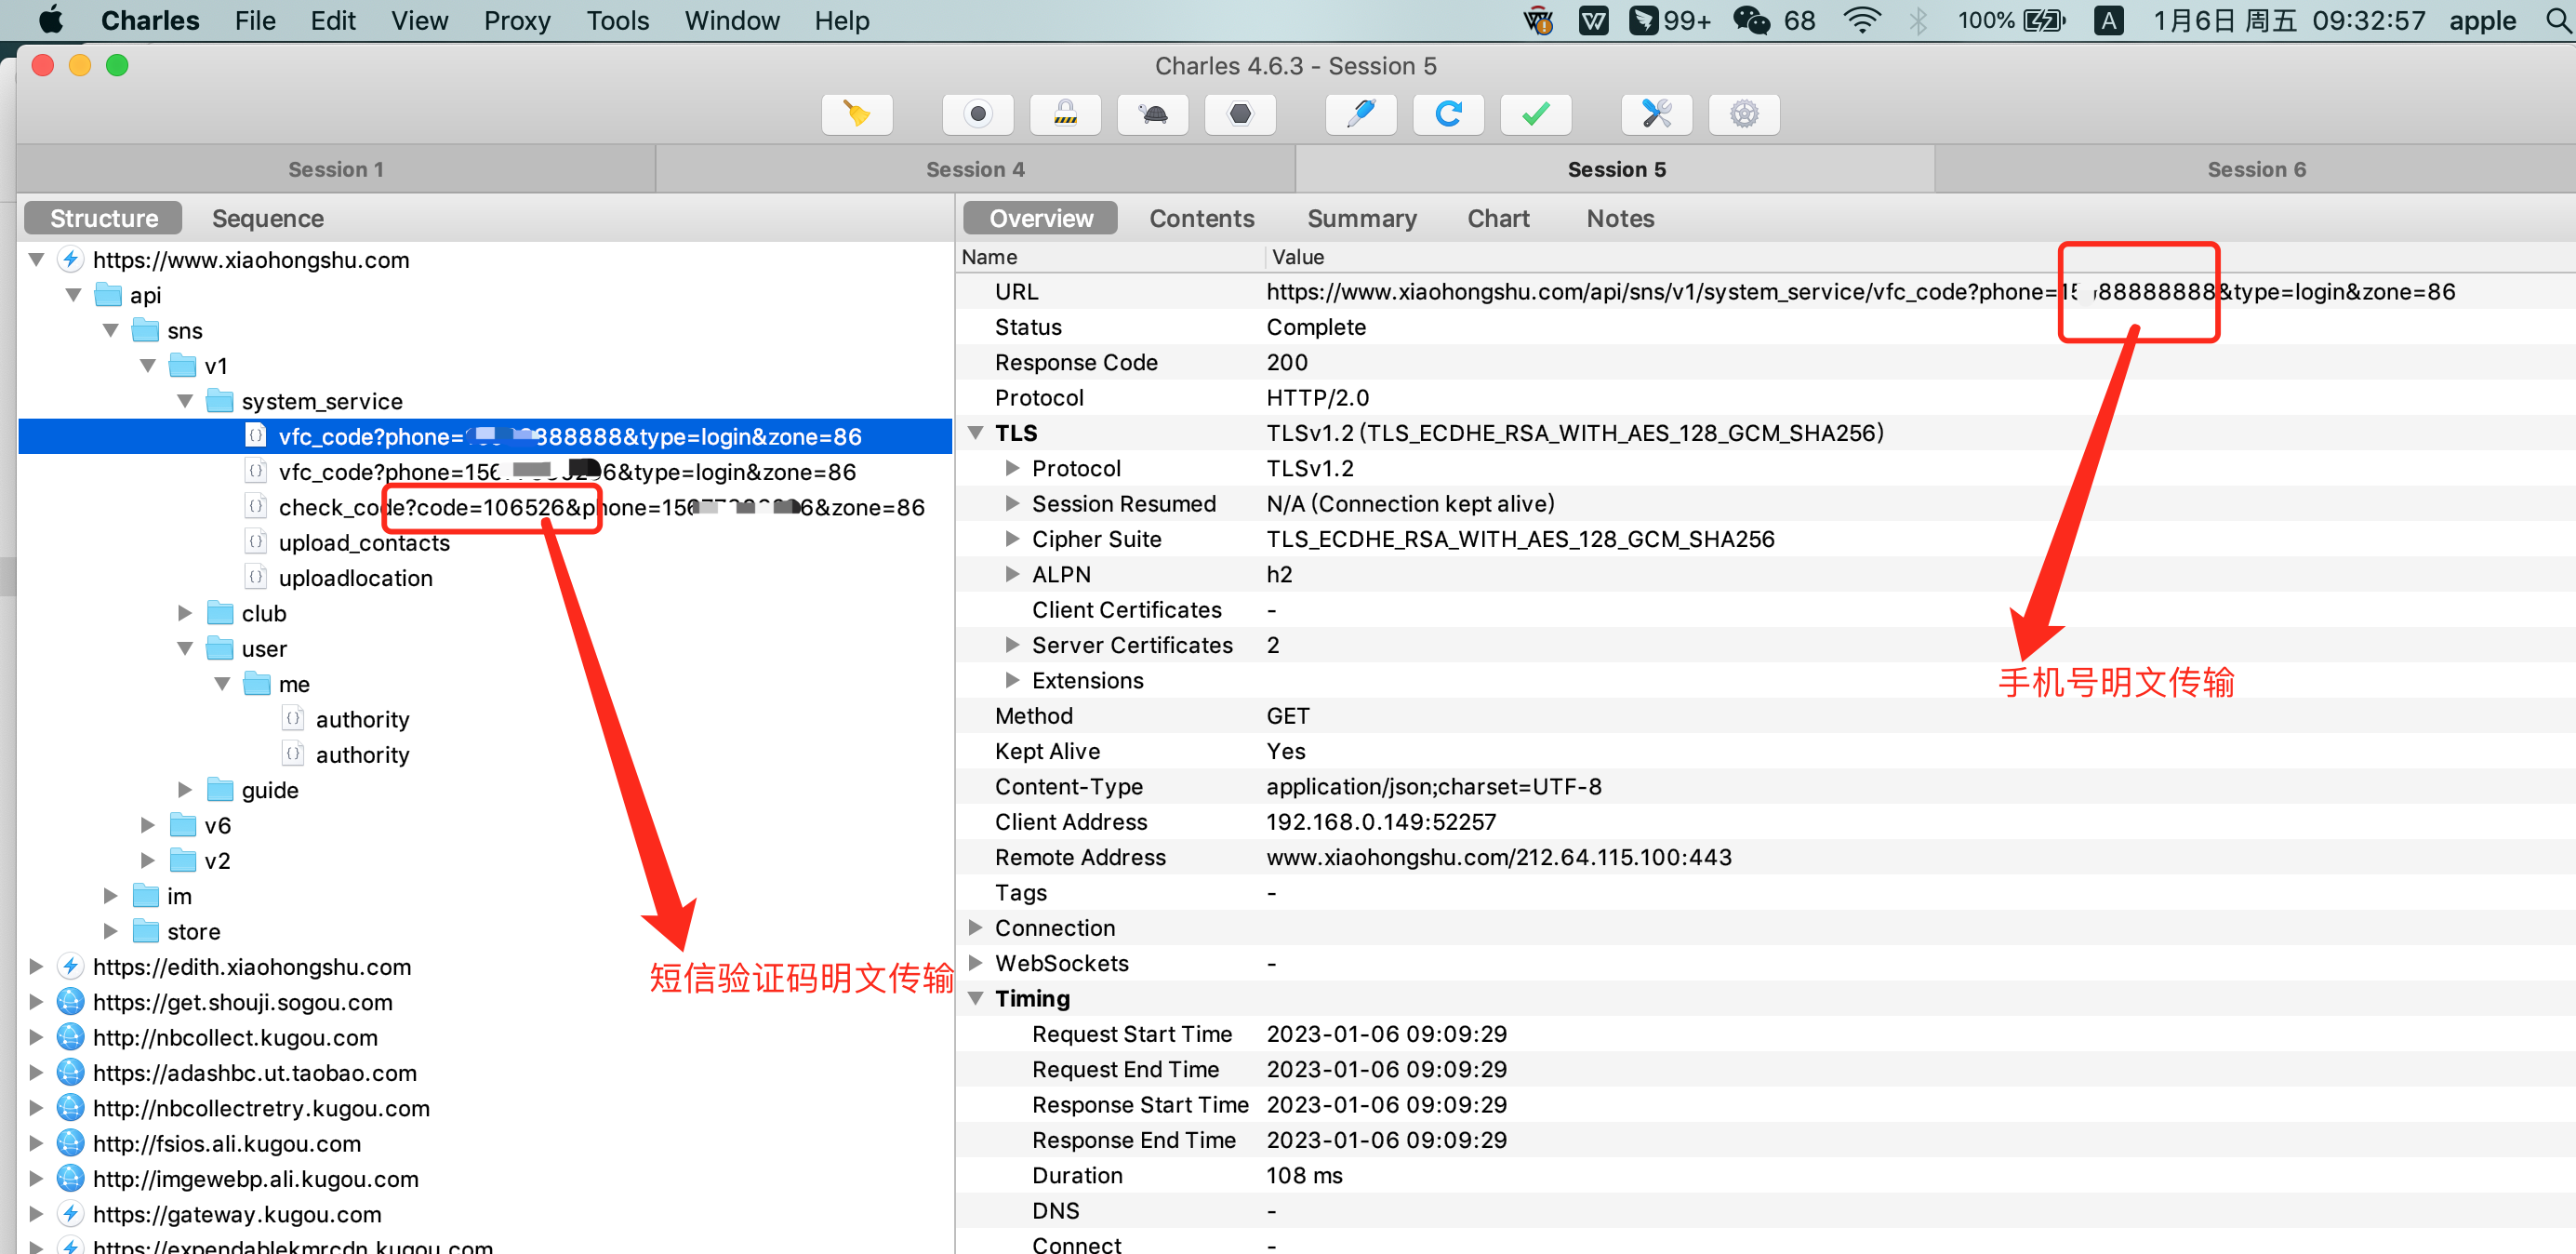Screen dimensions: 2576x1254
Task: Select the second vfc_code request
Action: pos(567,472)
